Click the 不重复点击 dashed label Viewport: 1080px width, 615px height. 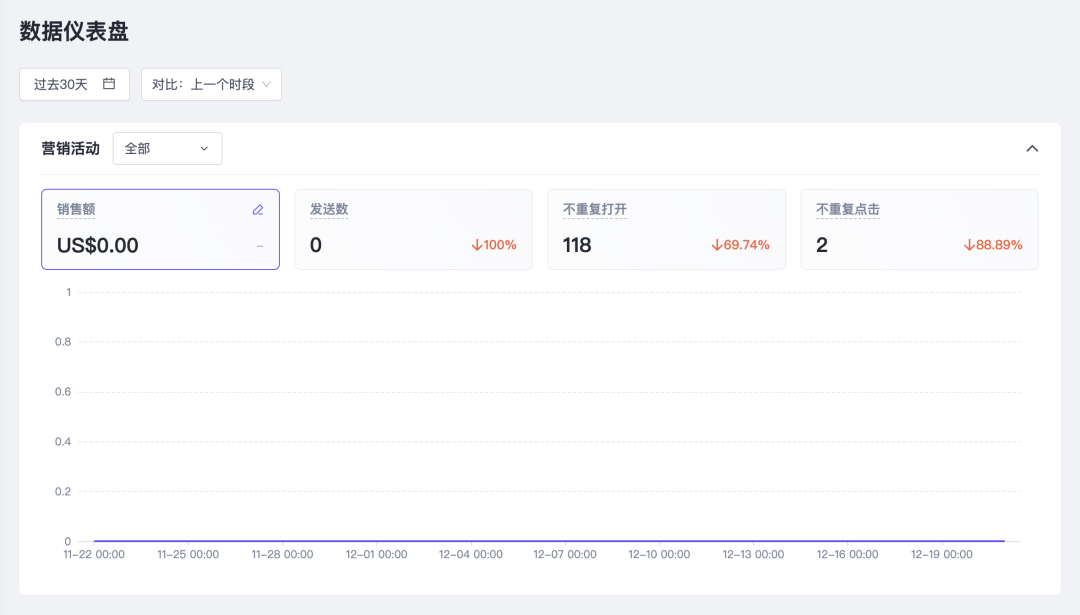pyautogui.click(x=848, y=210)
